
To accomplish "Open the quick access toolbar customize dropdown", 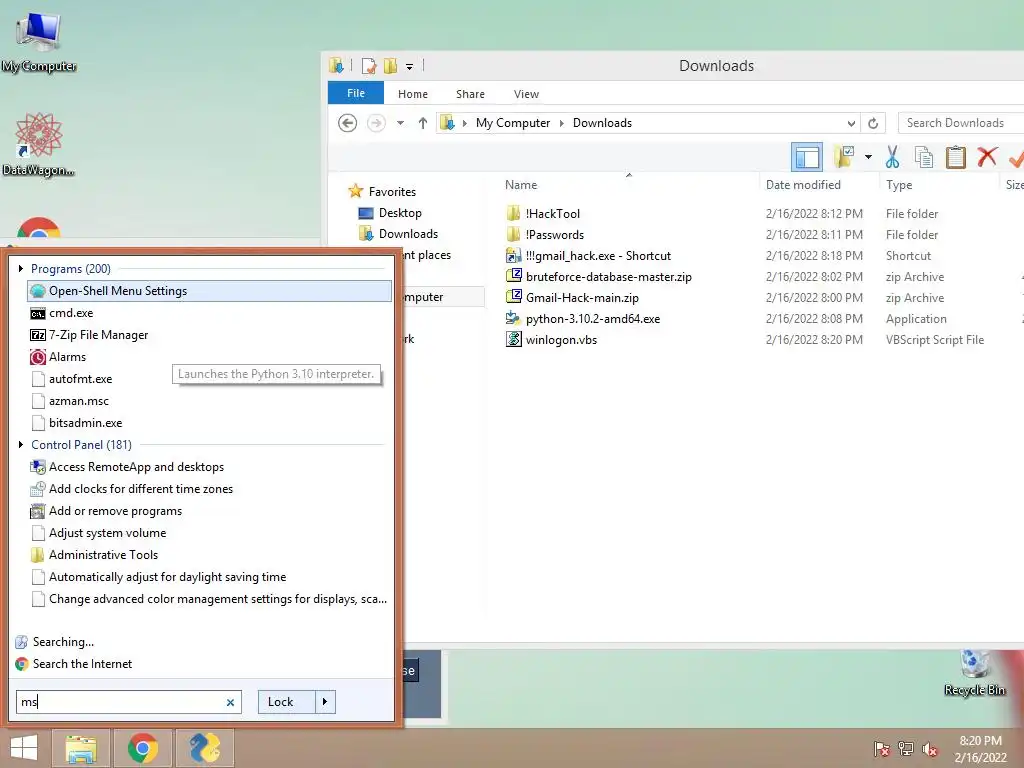I will [409, 66].
